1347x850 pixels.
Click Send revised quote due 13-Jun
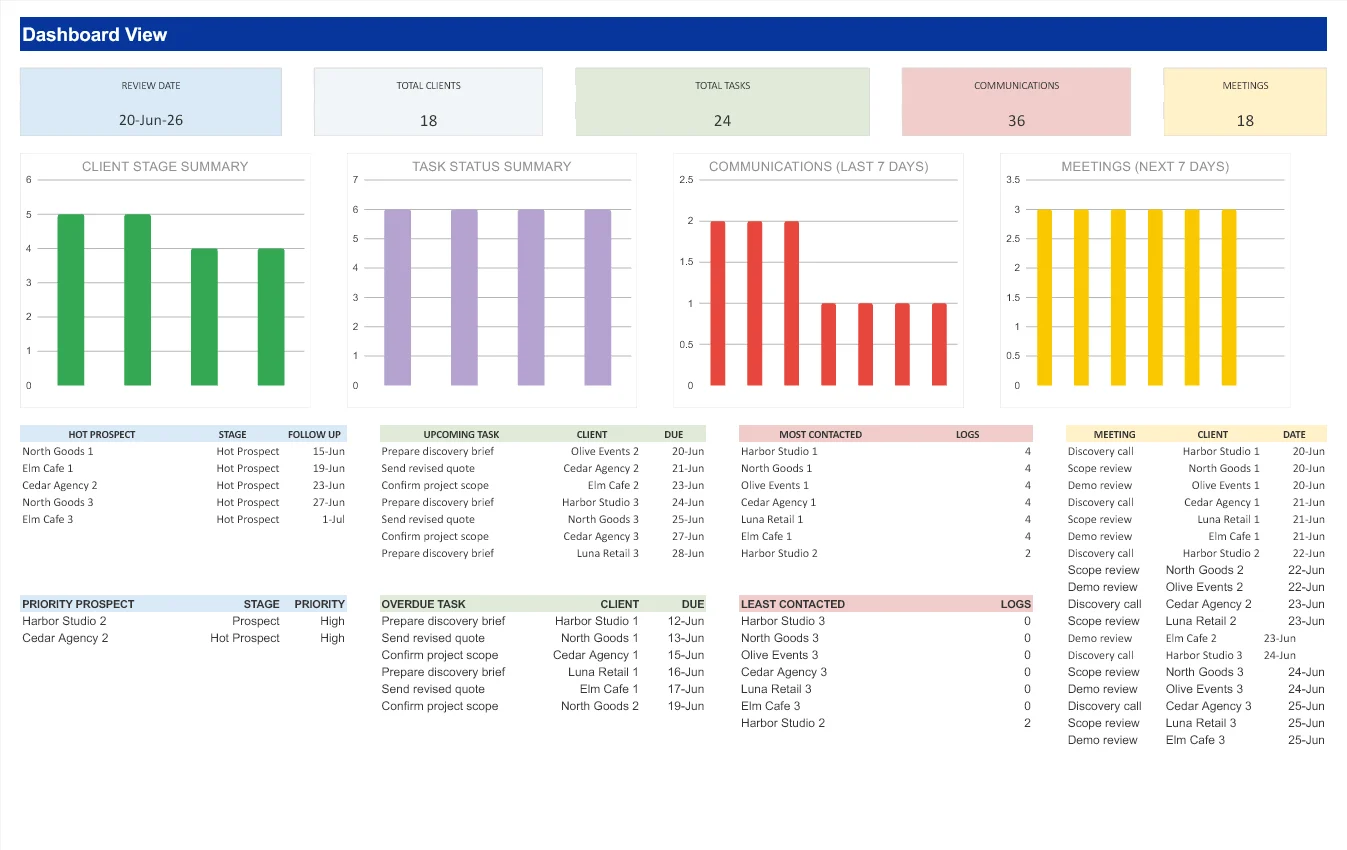(x=433, y=638)
